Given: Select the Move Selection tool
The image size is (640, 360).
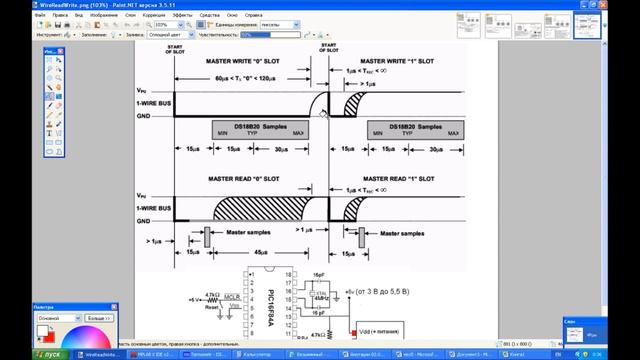Looking at the screenshot, I should click(x=59, y=69).
